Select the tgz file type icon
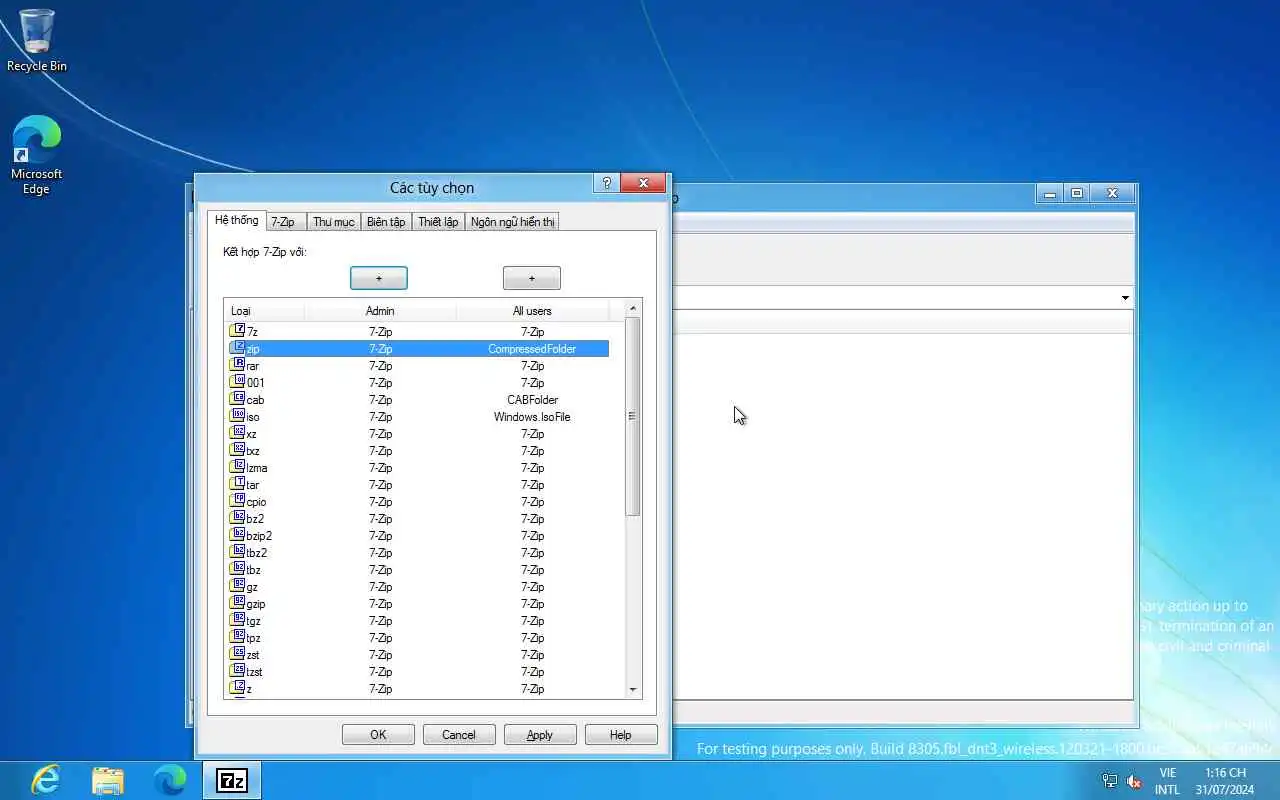This screenshot has height=800, width=1280. [x=238, y=620]
